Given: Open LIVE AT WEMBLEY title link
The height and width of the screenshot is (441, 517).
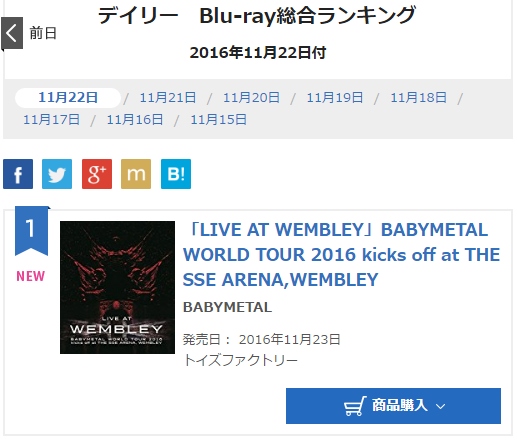Looking at the screenshot, I should pos(341,255).
